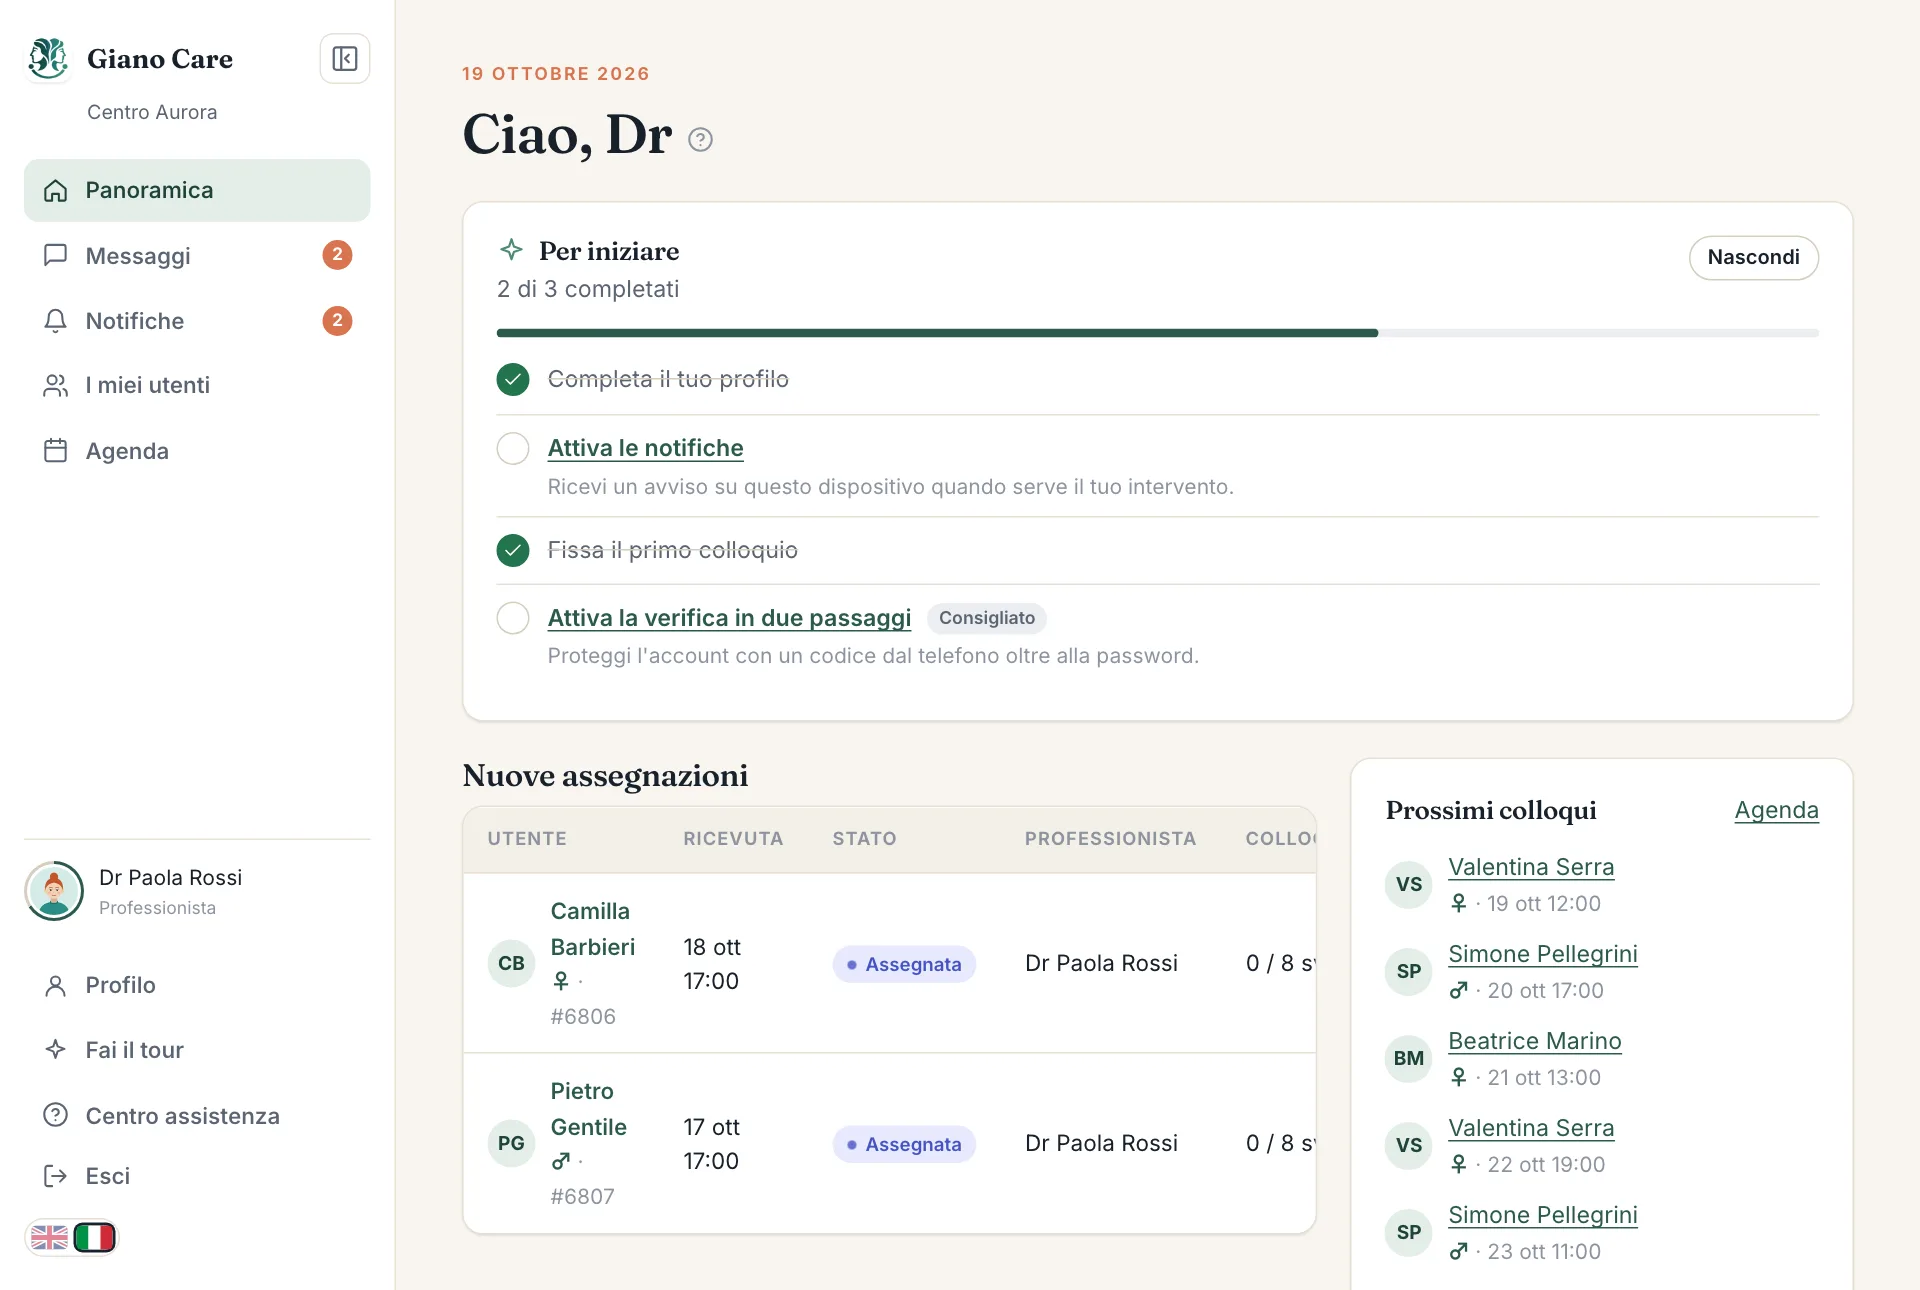1920x1290 pixels.
Task: Click the CB avatar for Camilla Barbieri
Action: click(511, 963)
